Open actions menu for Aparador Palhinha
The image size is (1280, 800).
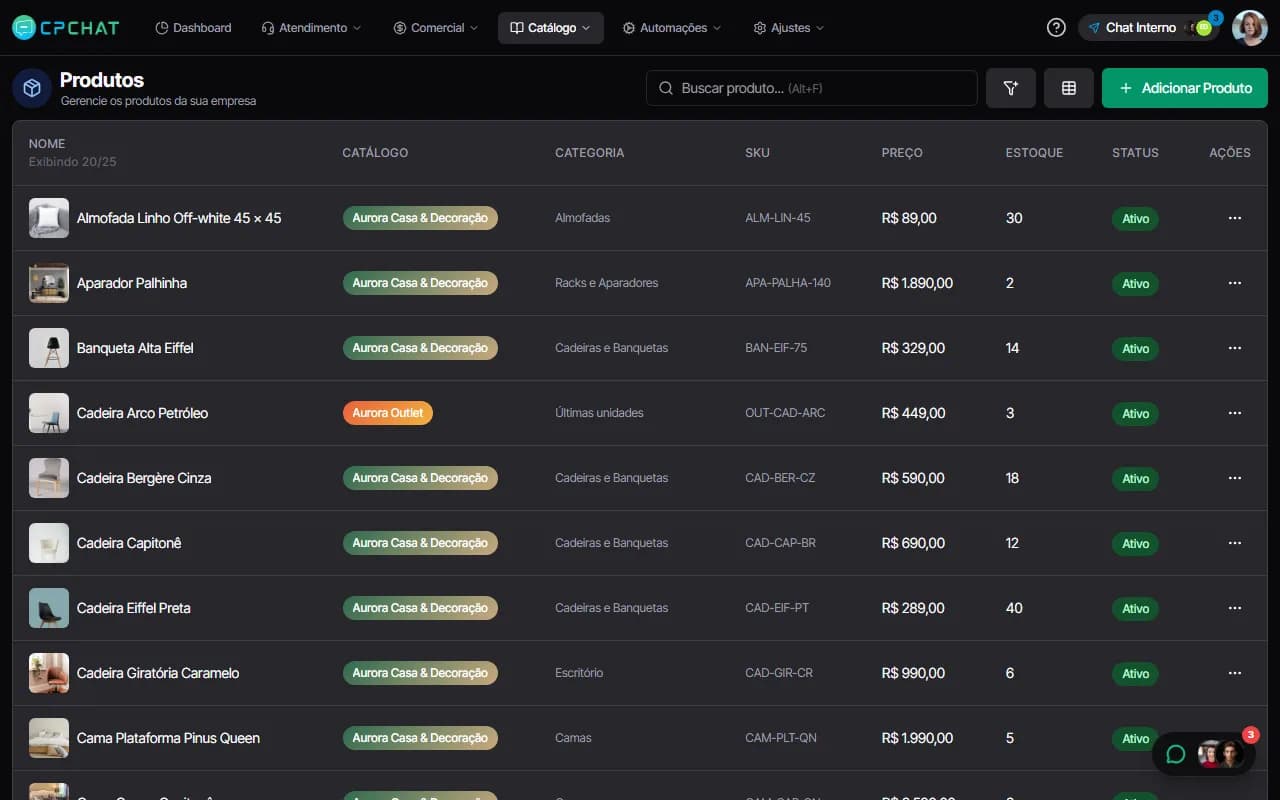(1235, 283)
